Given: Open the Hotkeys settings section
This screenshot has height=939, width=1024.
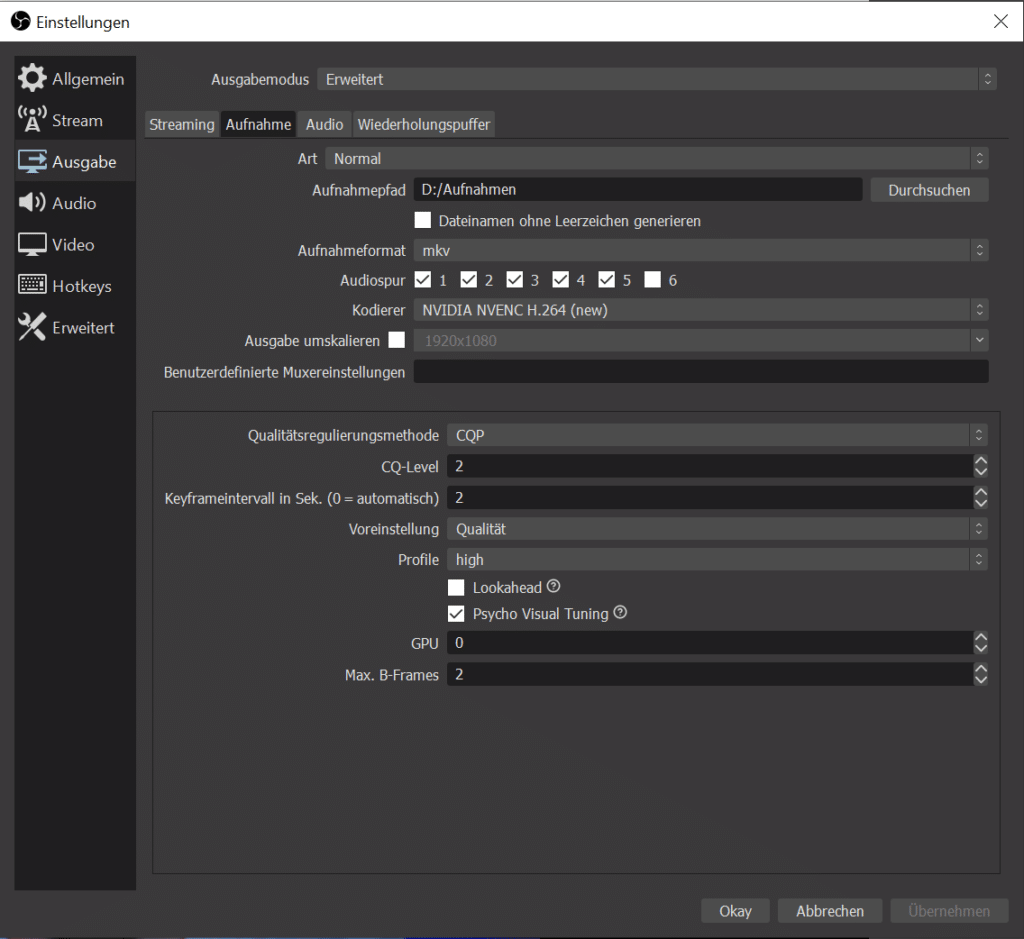Looking at the screenshot, I should click(x=75, y=286).
